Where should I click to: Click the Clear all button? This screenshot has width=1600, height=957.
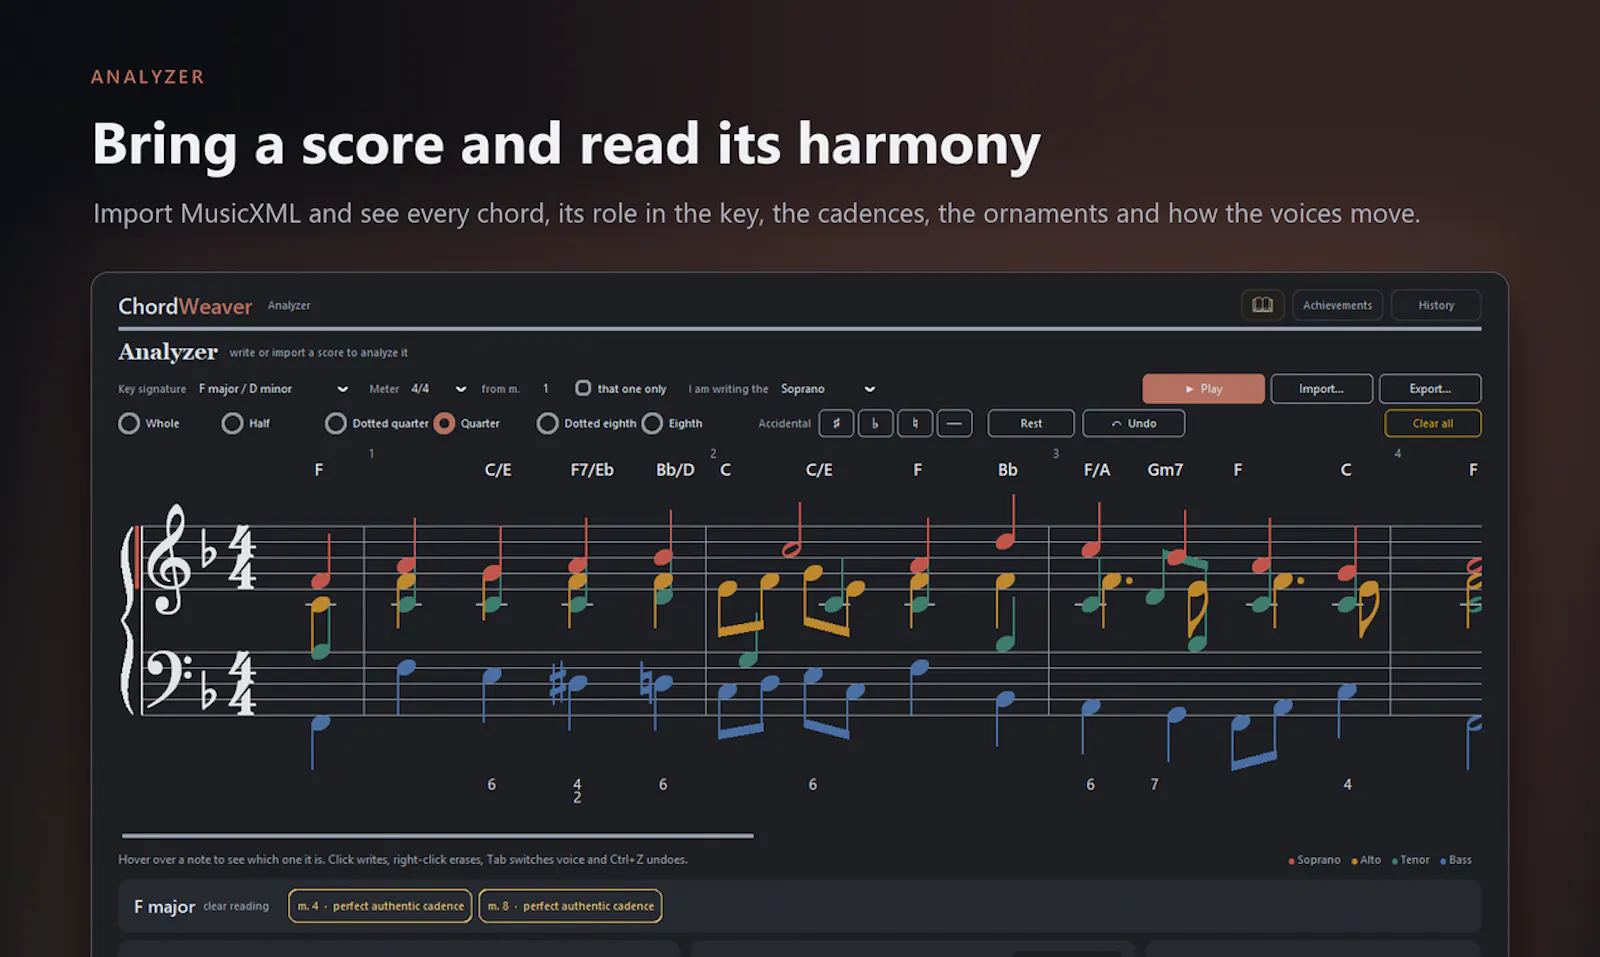tap(1432, 423)
